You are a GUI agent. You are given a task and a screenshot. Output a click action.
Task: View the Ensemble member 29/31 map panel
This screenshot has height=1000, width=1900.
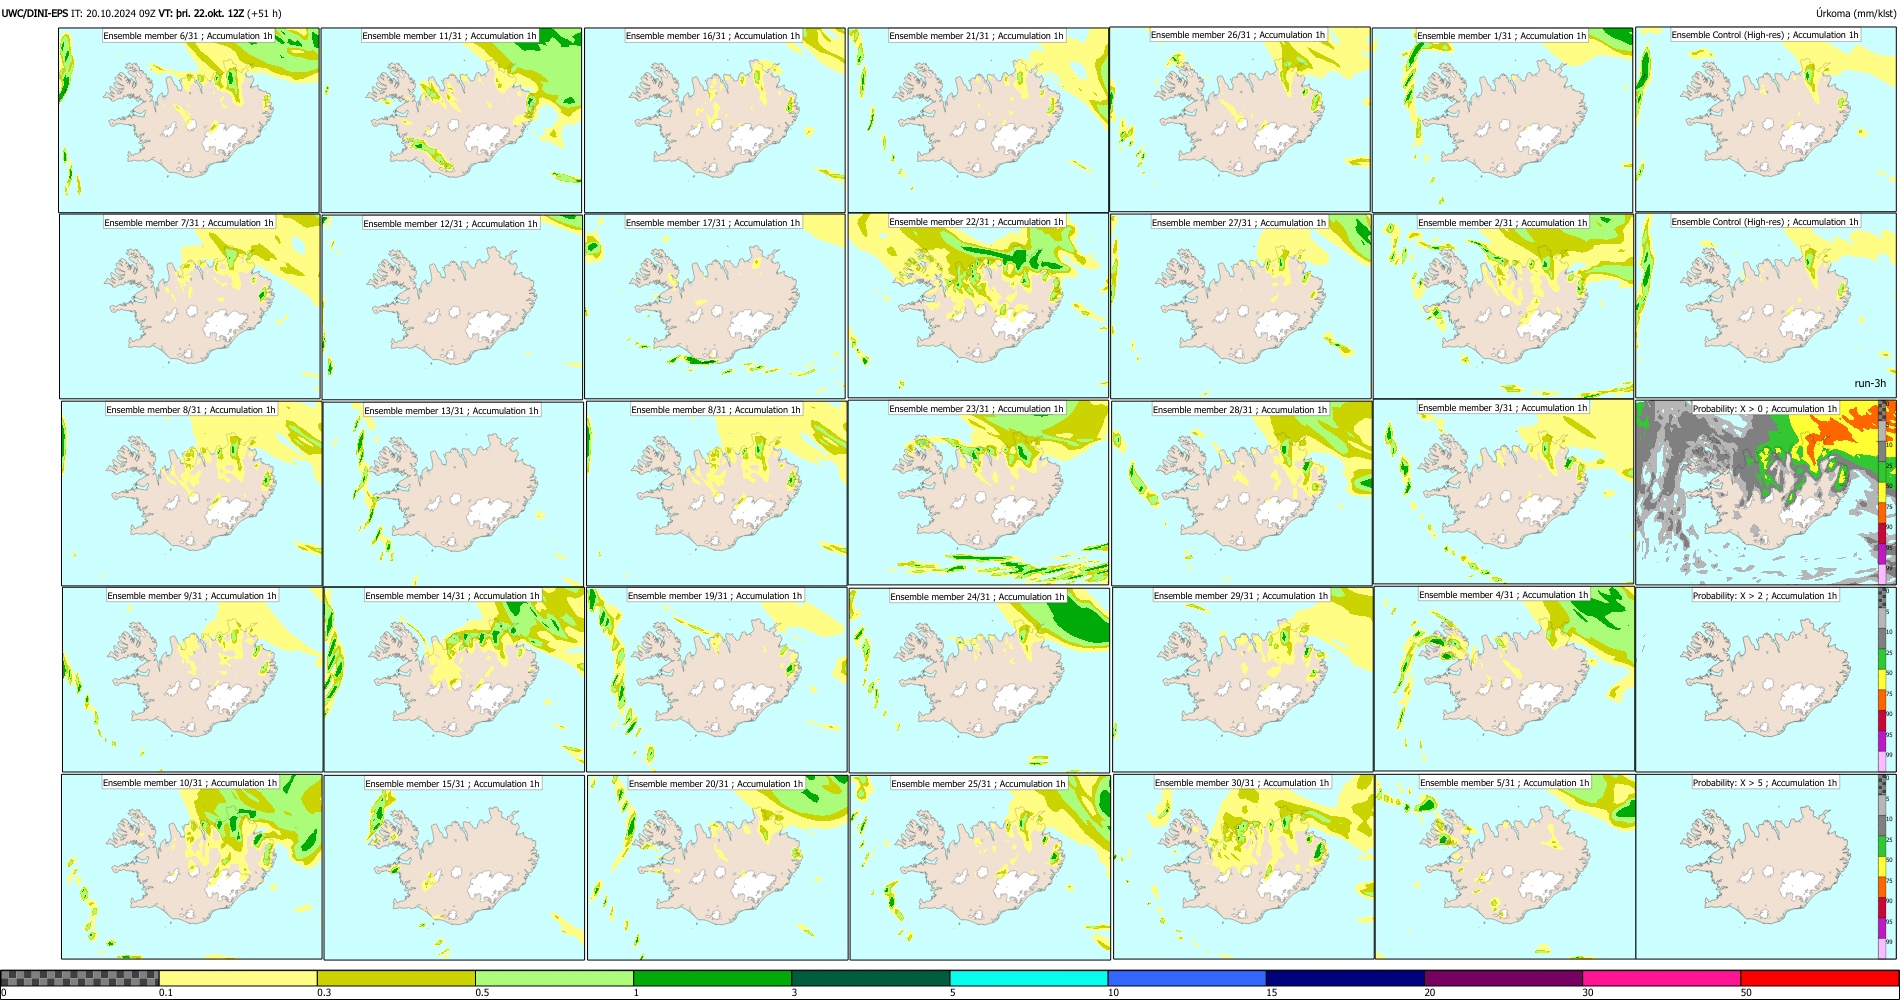pos(1243,679)
